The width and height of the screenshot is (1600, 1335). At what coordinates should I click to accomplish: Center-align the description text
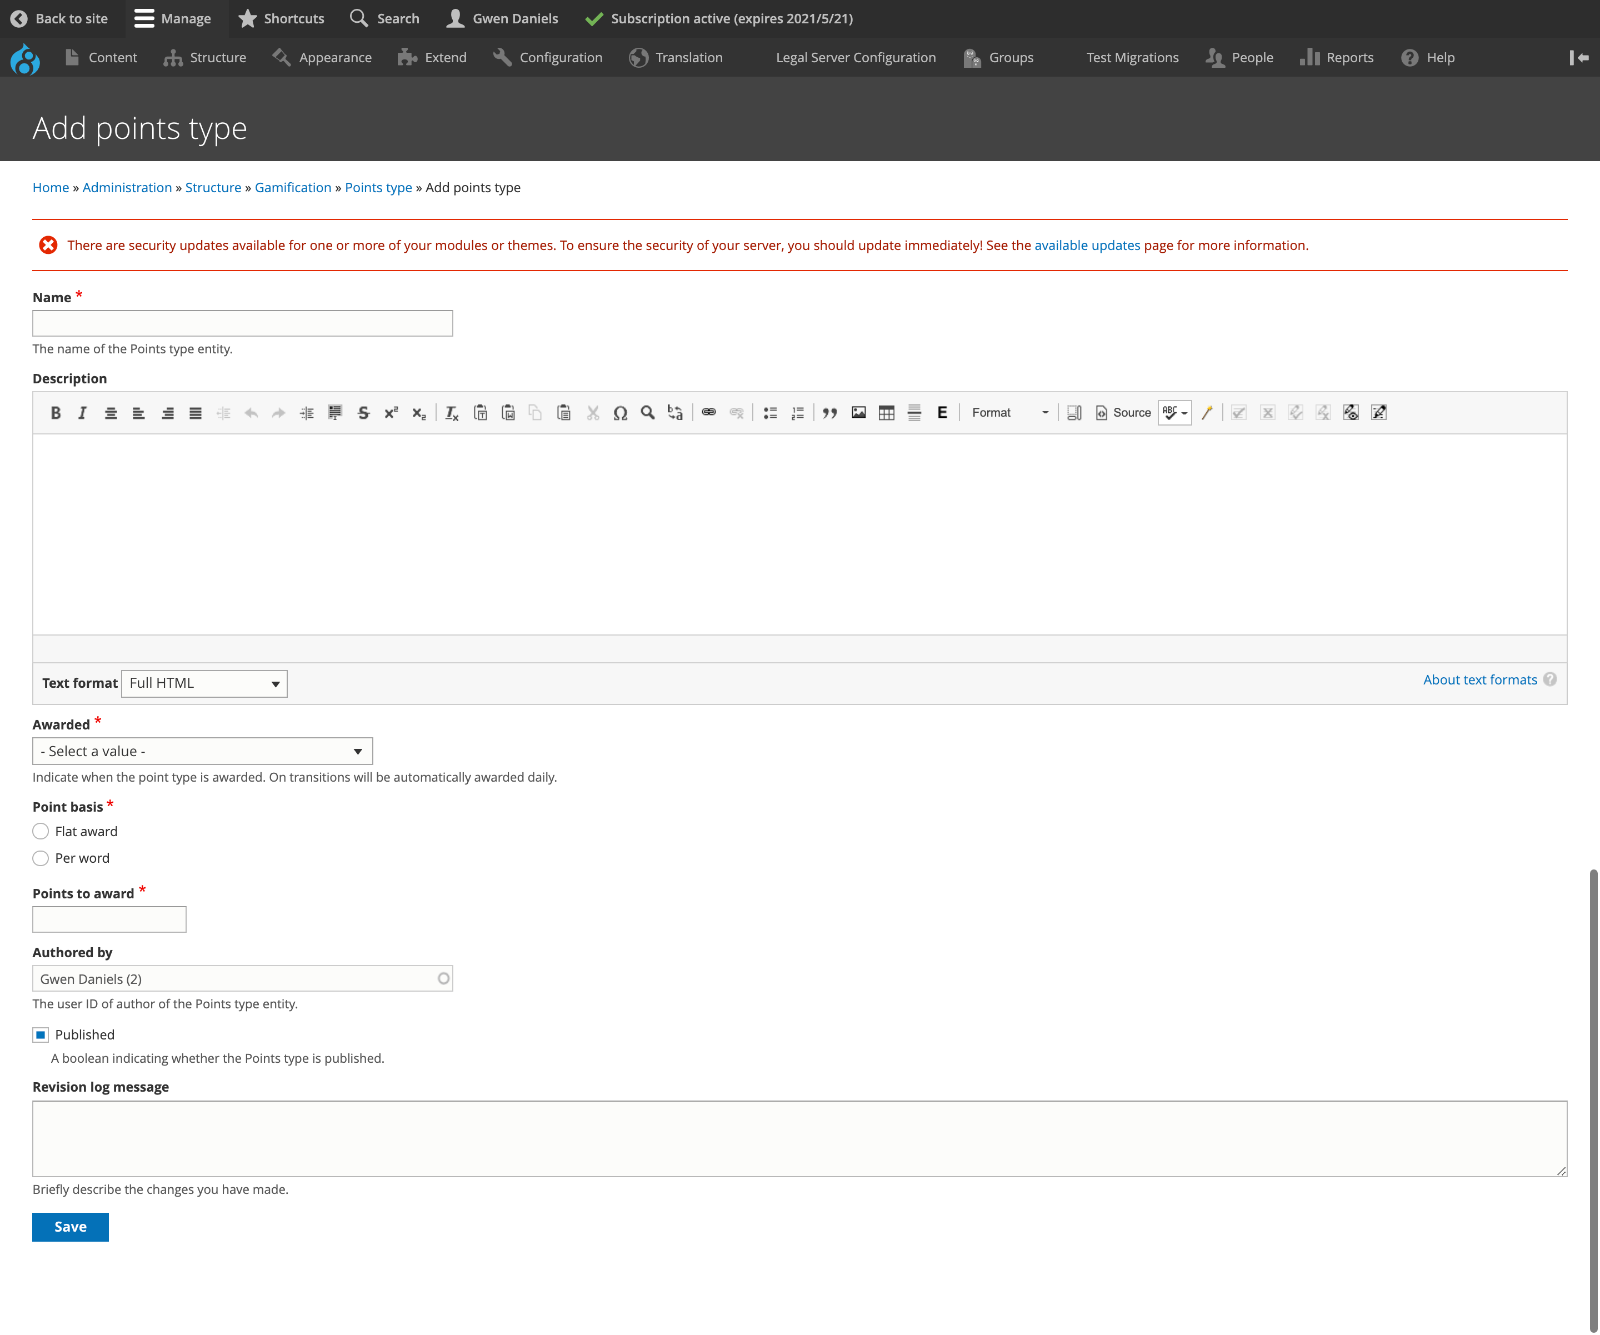(x=111, y=413)
